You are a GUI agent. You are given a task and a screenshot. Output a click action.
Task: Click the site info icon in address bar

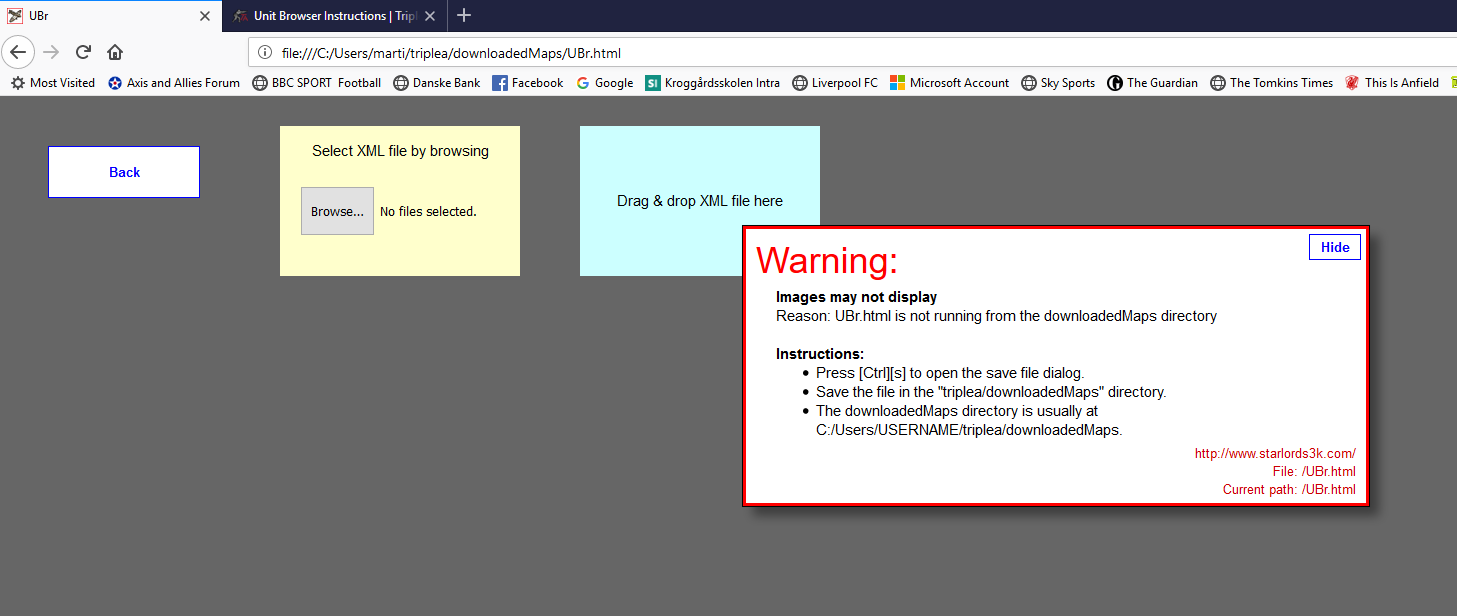point(264,53)
